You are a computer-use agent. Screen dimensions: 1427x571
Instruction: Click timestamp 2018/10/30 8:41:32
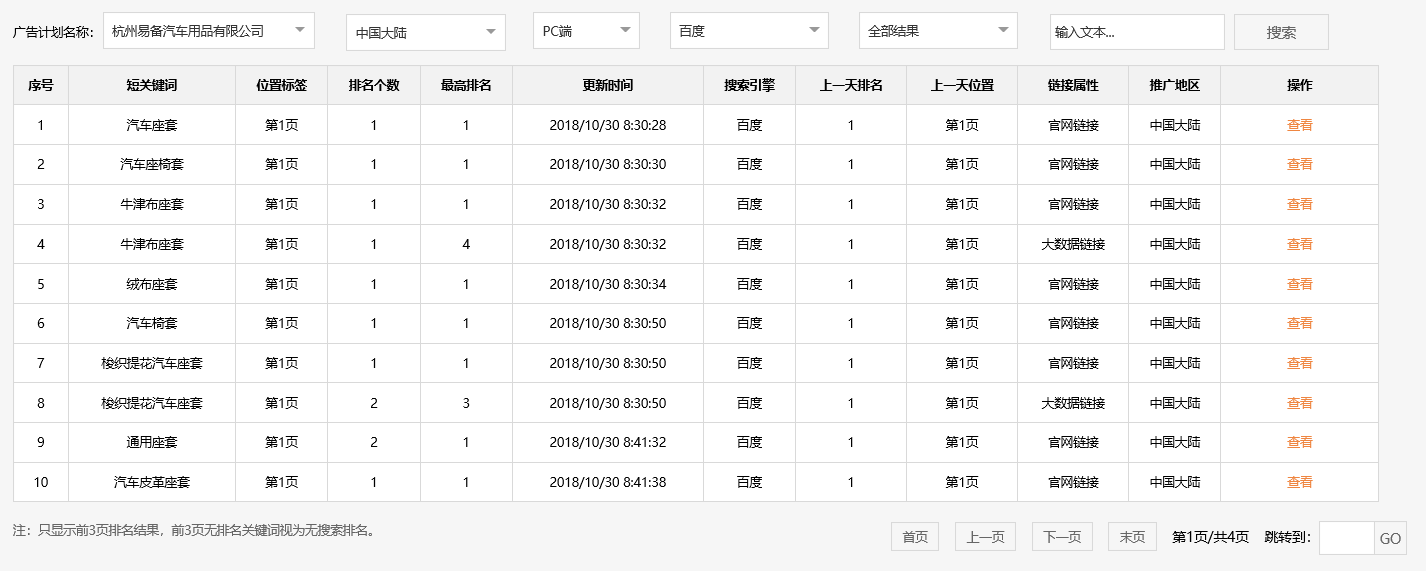(x=608, y=442)
